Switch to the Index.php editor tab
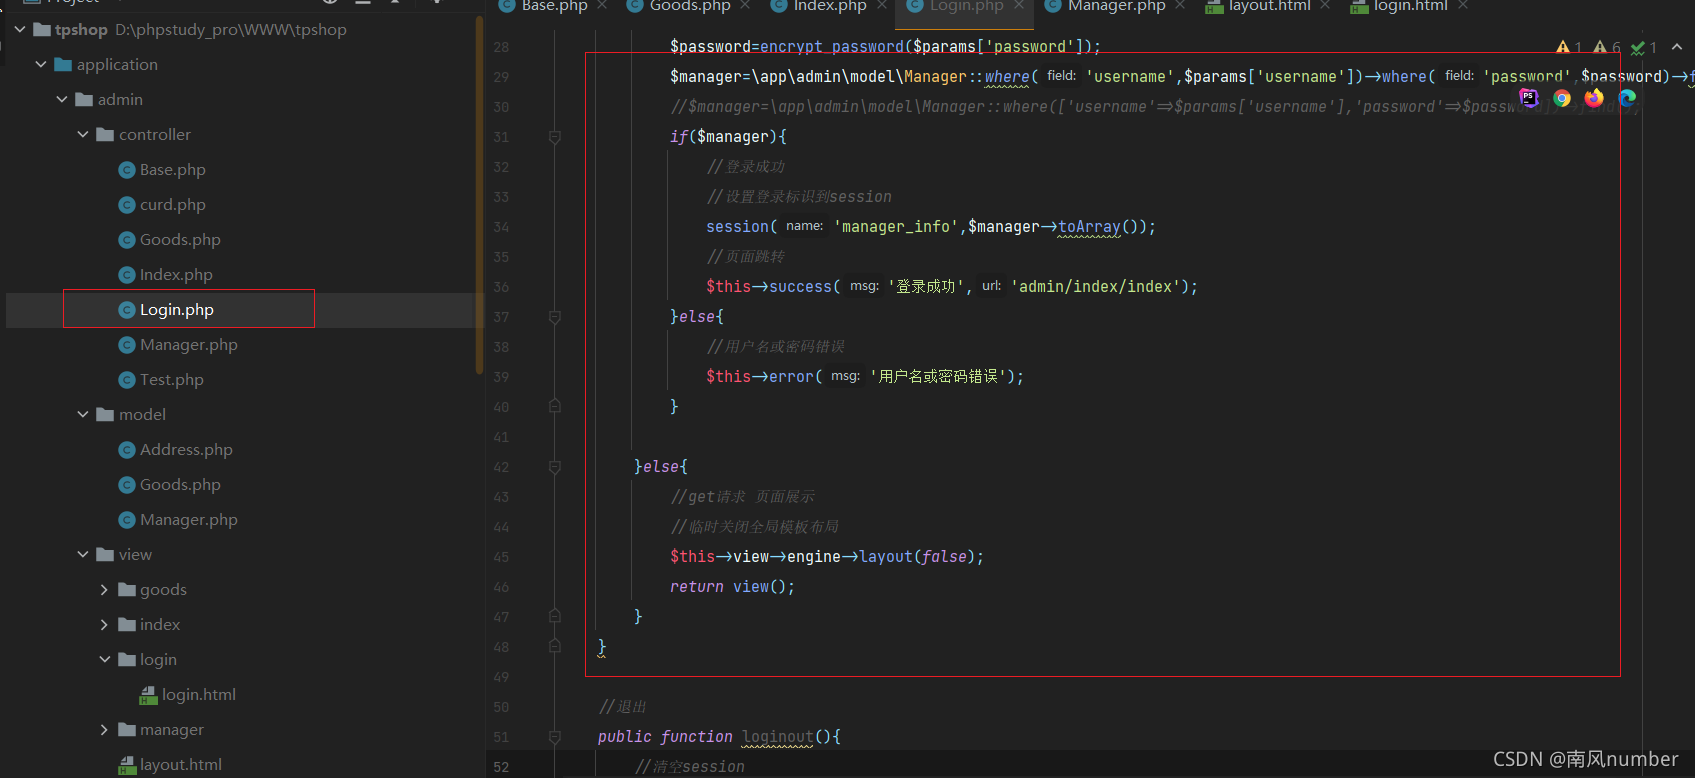Image resolution: width=1695 pixels, height=778 pixels. (x=830, y=6)
